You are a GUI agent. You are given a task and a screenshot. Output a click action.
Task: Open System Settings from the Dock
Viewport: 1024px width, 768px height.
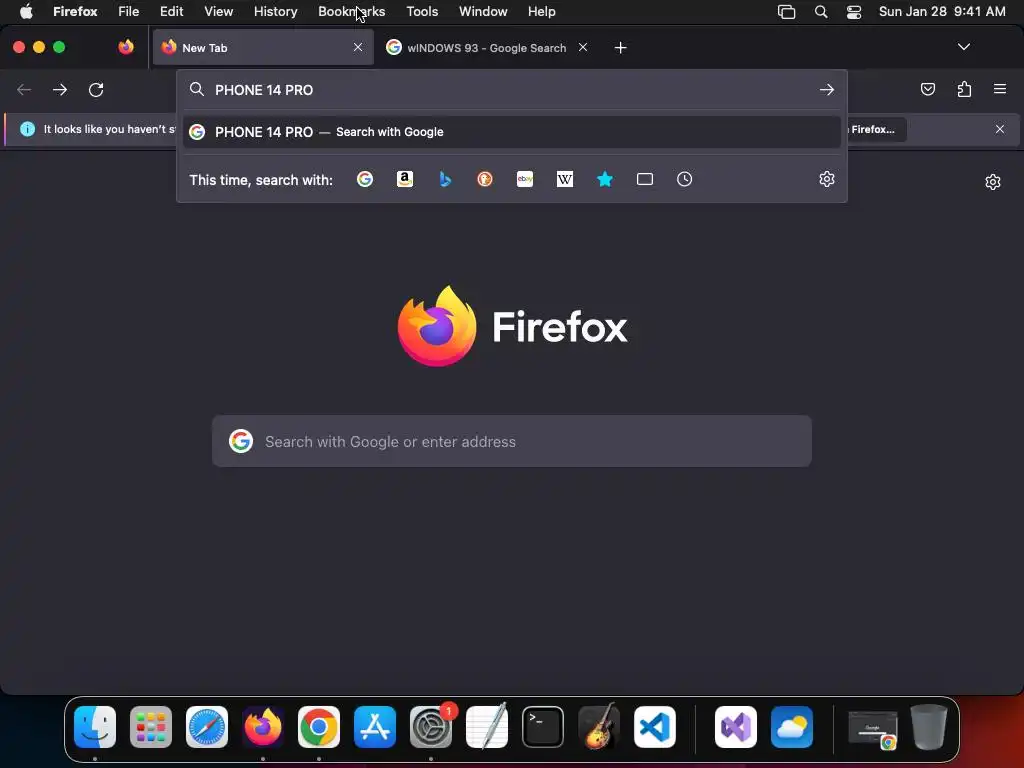tap(431, 727)
